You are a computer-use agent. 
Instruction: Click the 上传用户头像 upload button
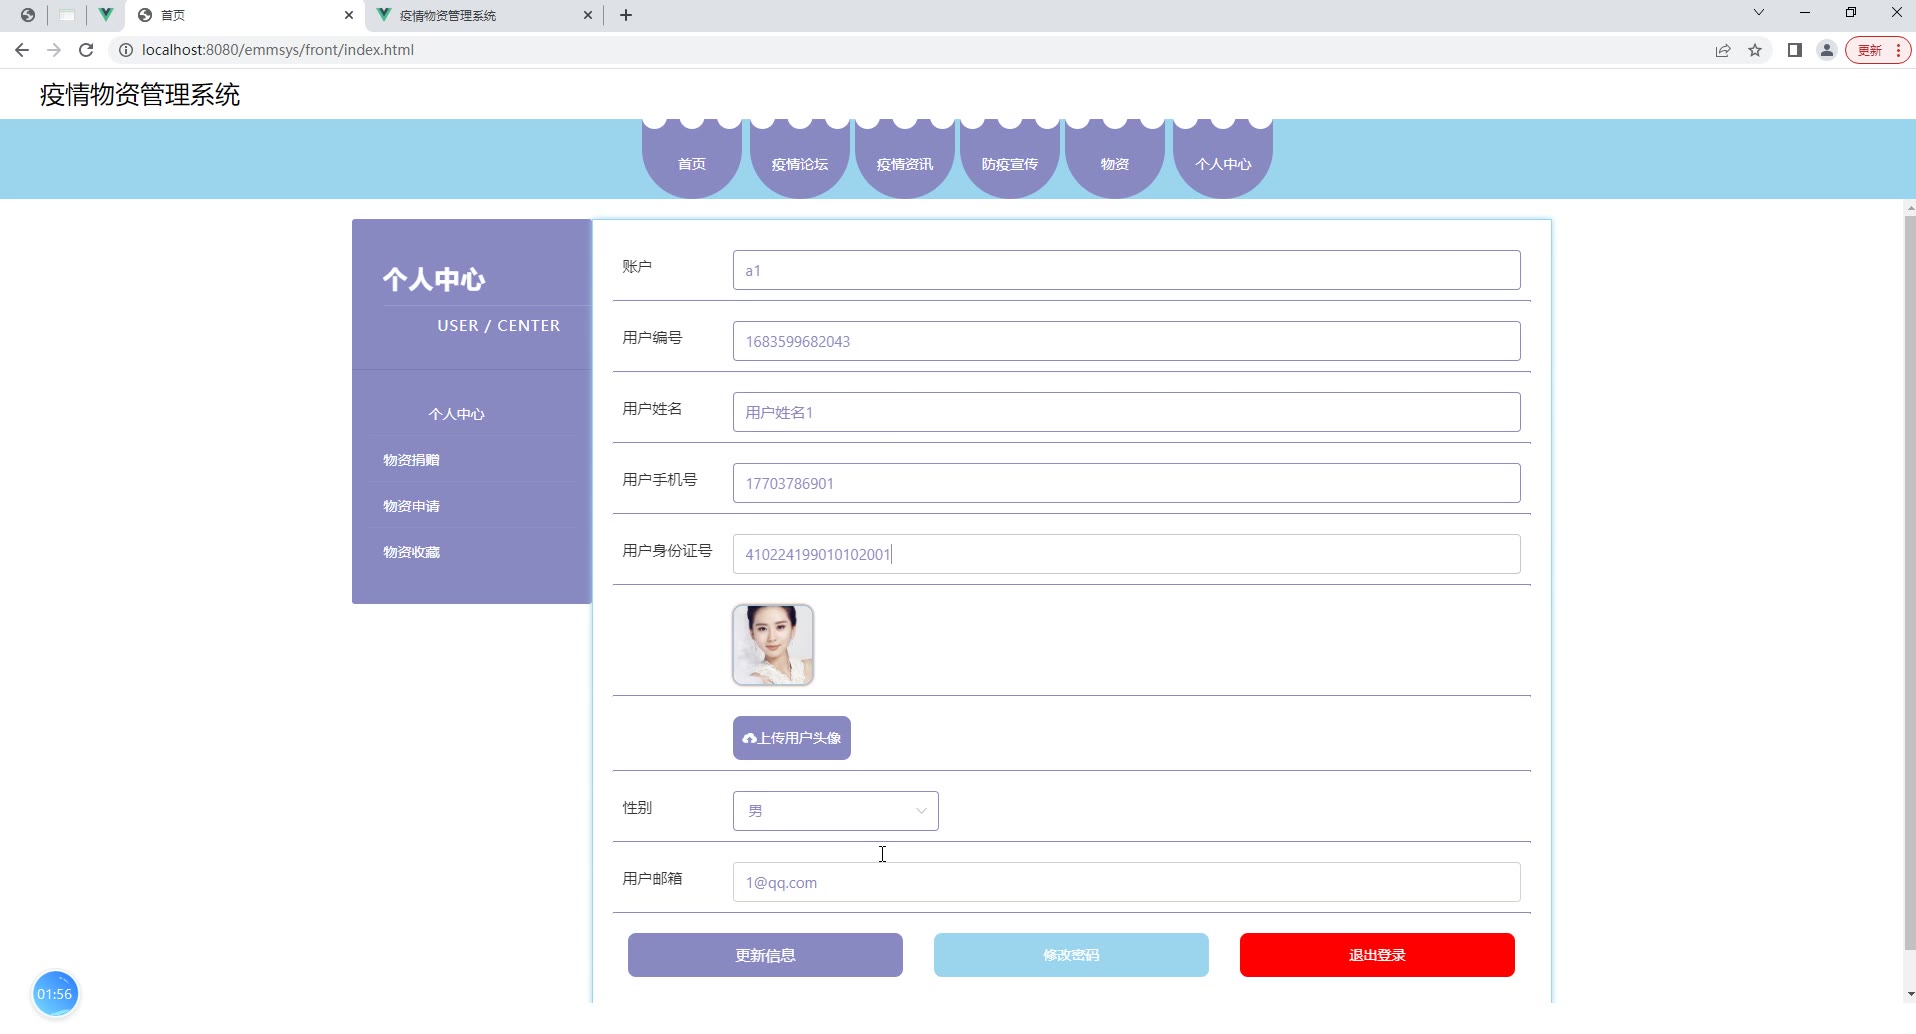click(792, 738)
